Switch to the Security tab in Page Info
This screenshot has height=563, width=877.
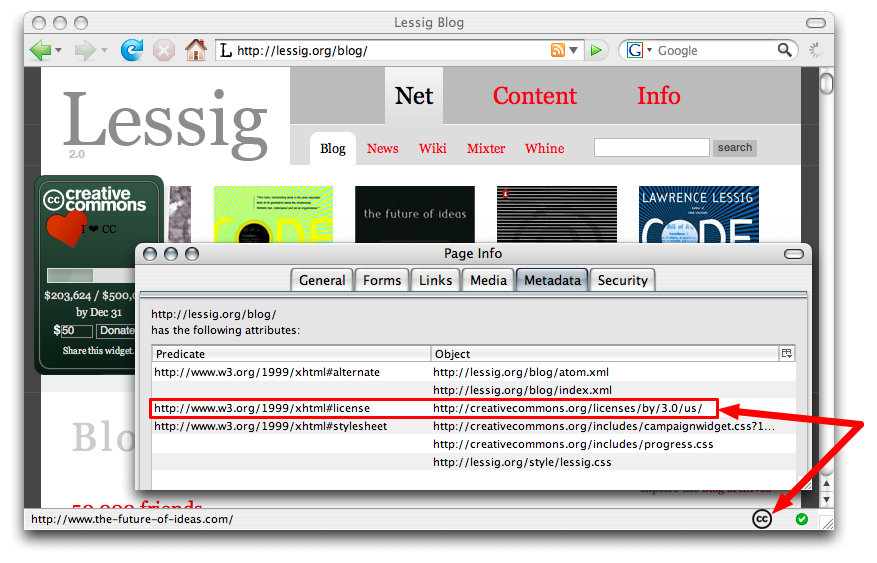pyautogui.click(x=623, y=280)
